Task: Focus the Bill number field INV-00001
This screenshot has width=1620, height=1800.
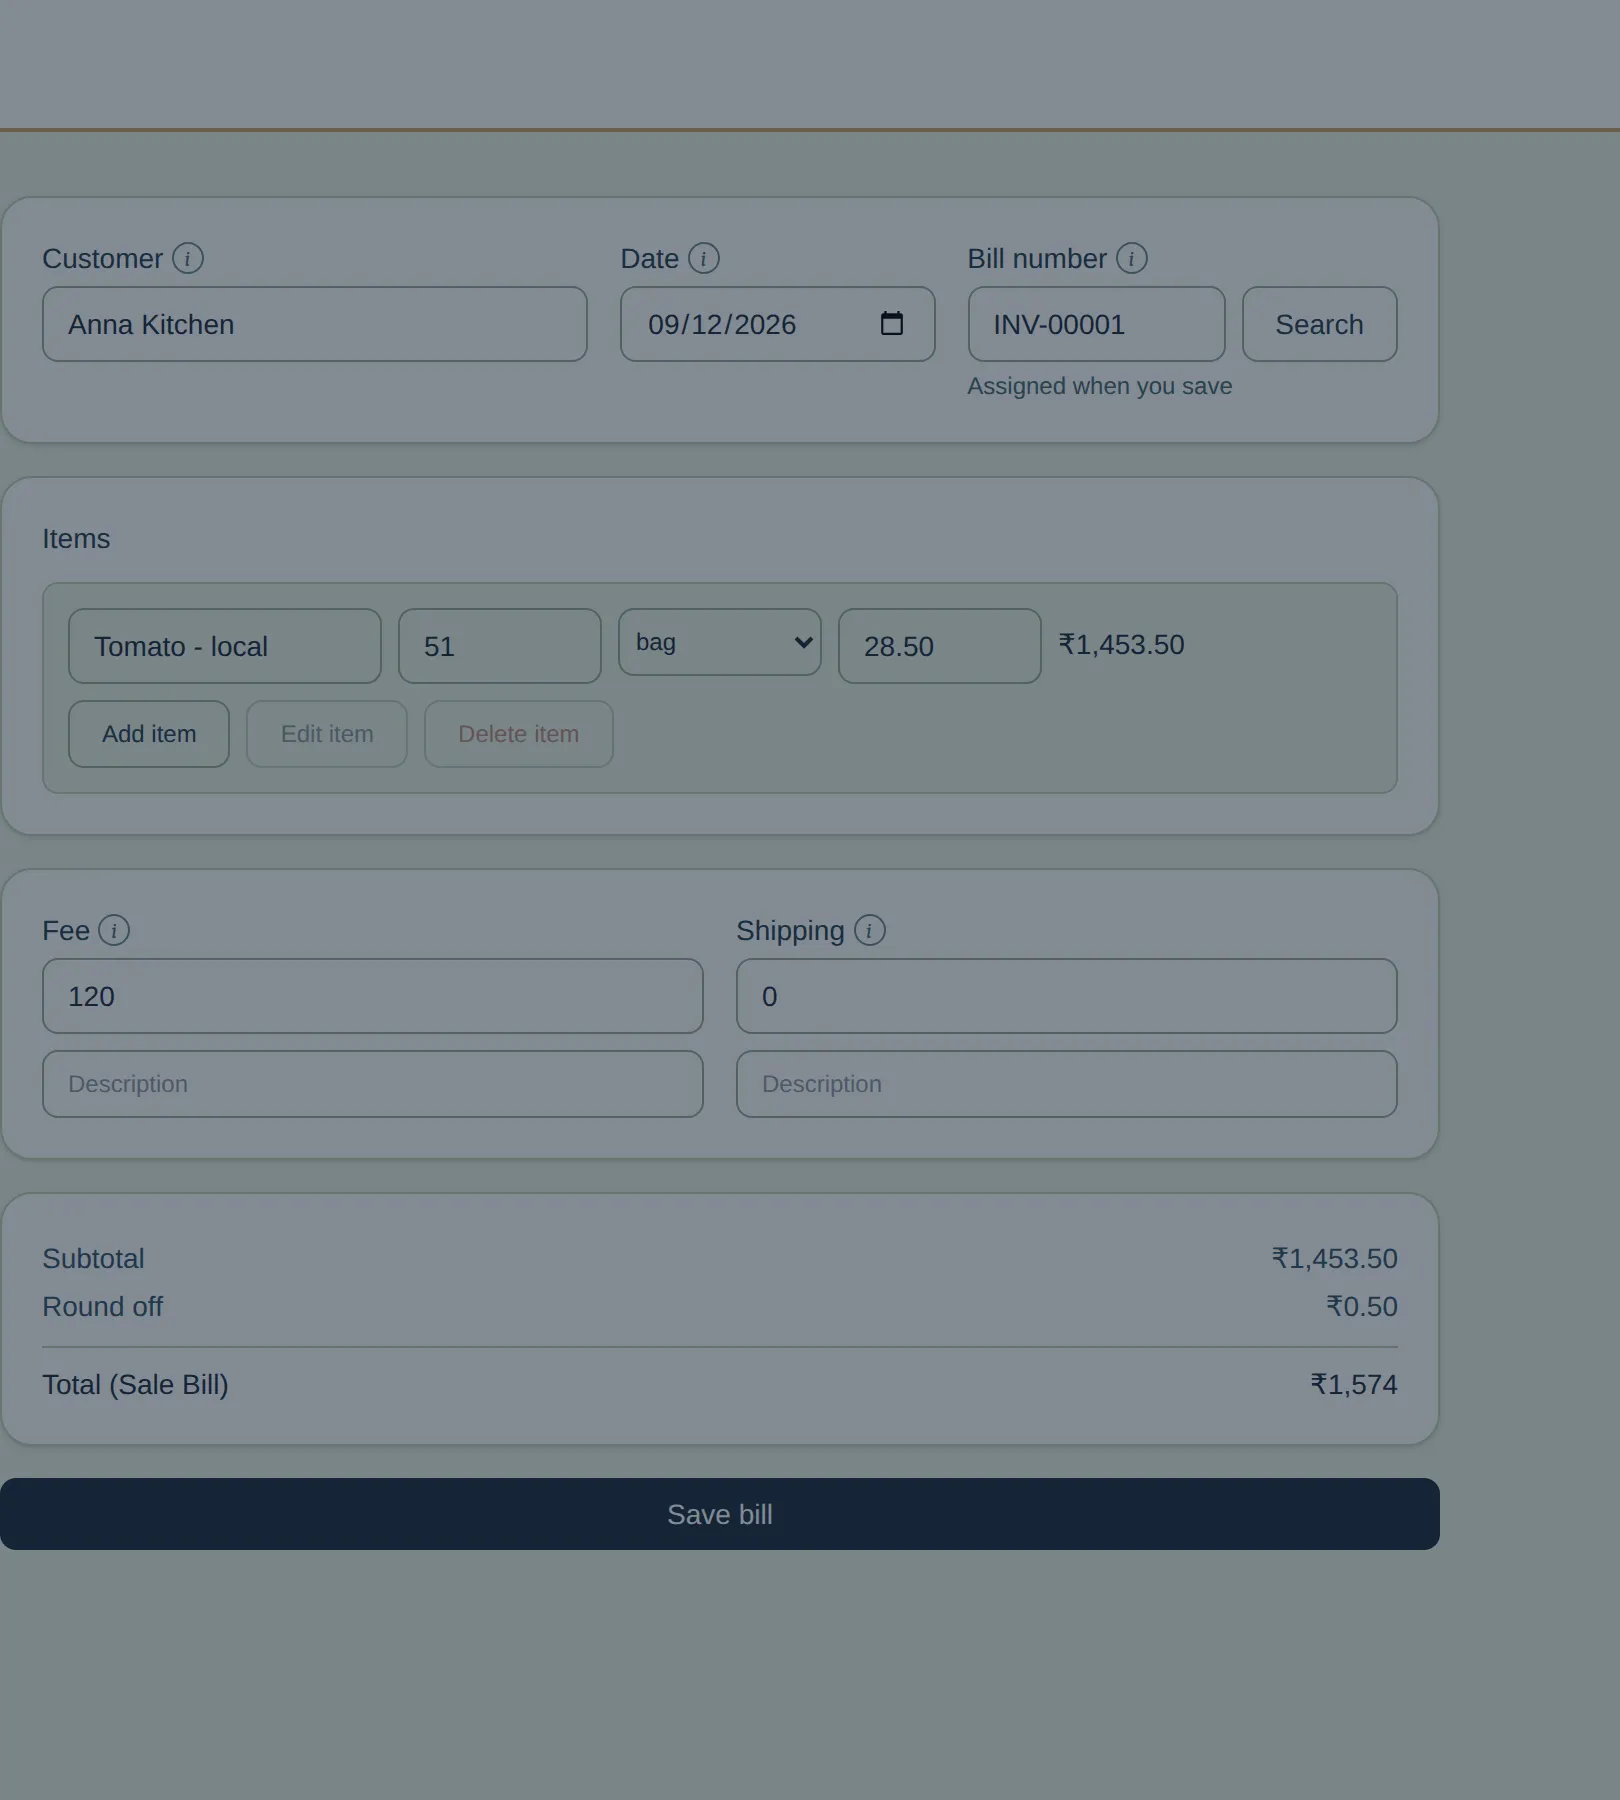Action: click(1097, 324)
